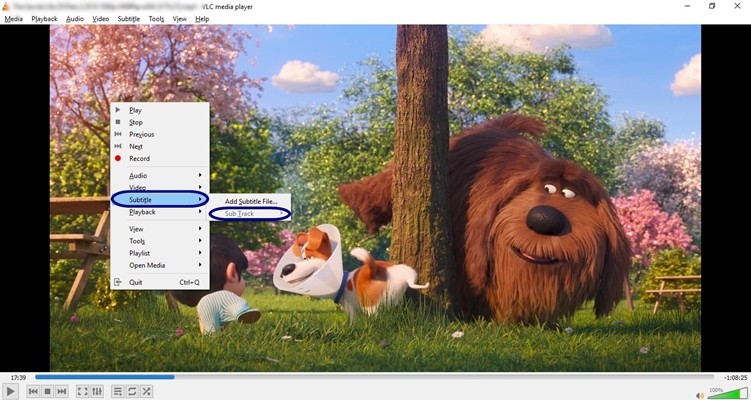Open the View menu in menu bar
Screen dimensions: 751x400
(x=180, y=19)
